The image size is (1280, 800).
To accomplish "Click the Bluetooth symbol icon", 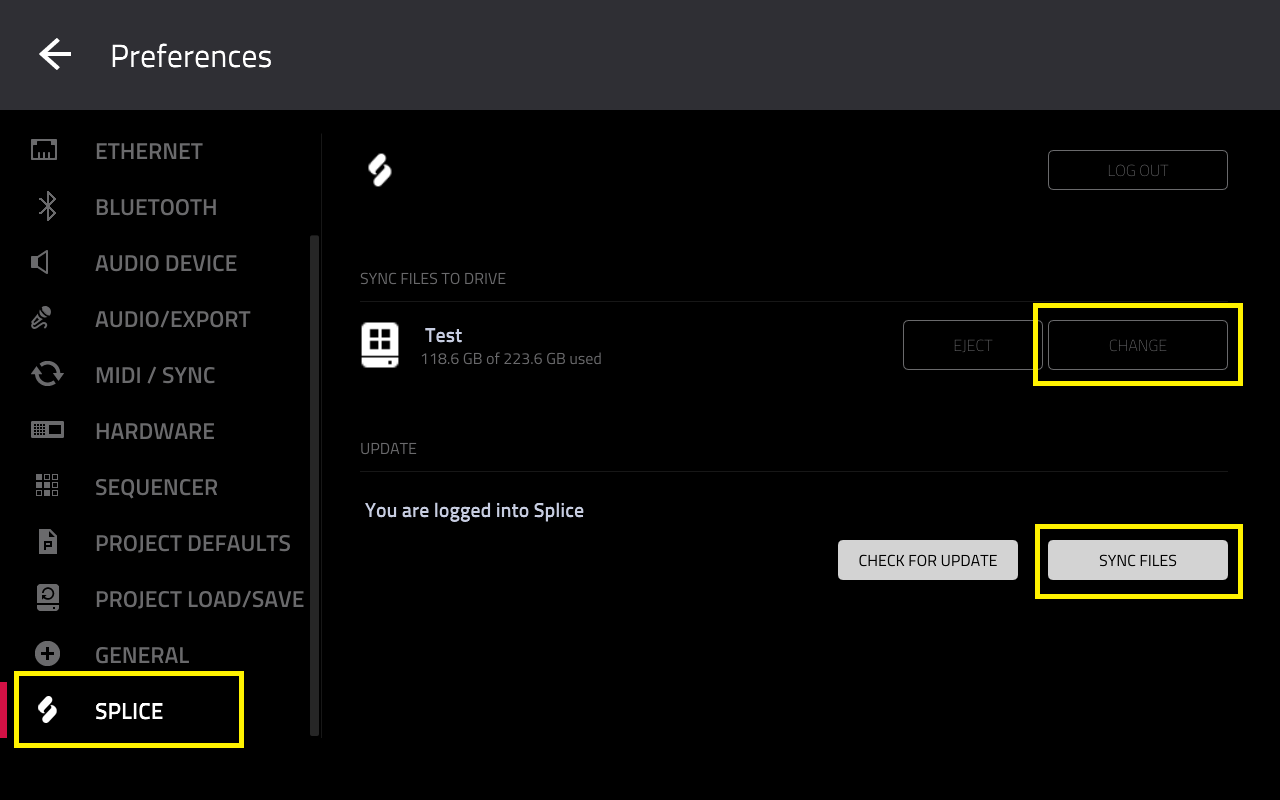I will (47, 207).
